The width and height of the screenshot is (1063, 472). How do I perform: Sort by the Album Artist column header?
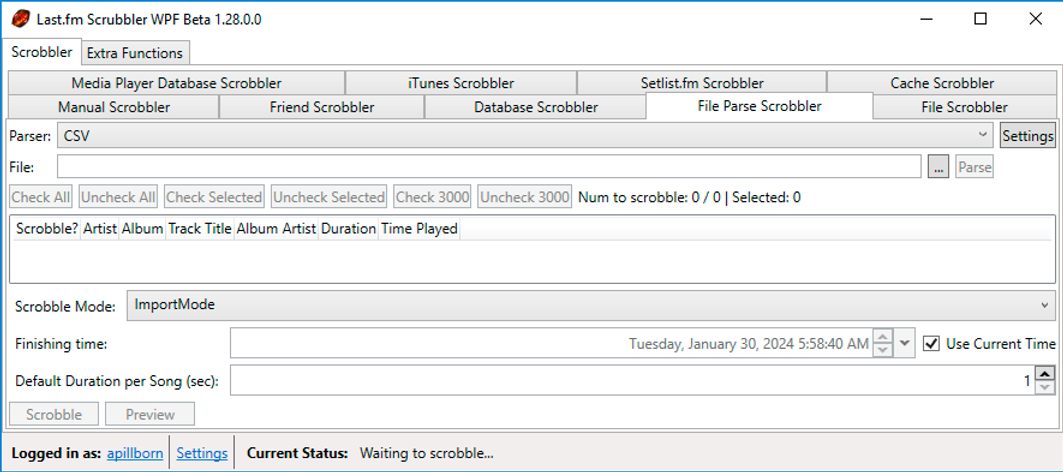tap(276, 229)
